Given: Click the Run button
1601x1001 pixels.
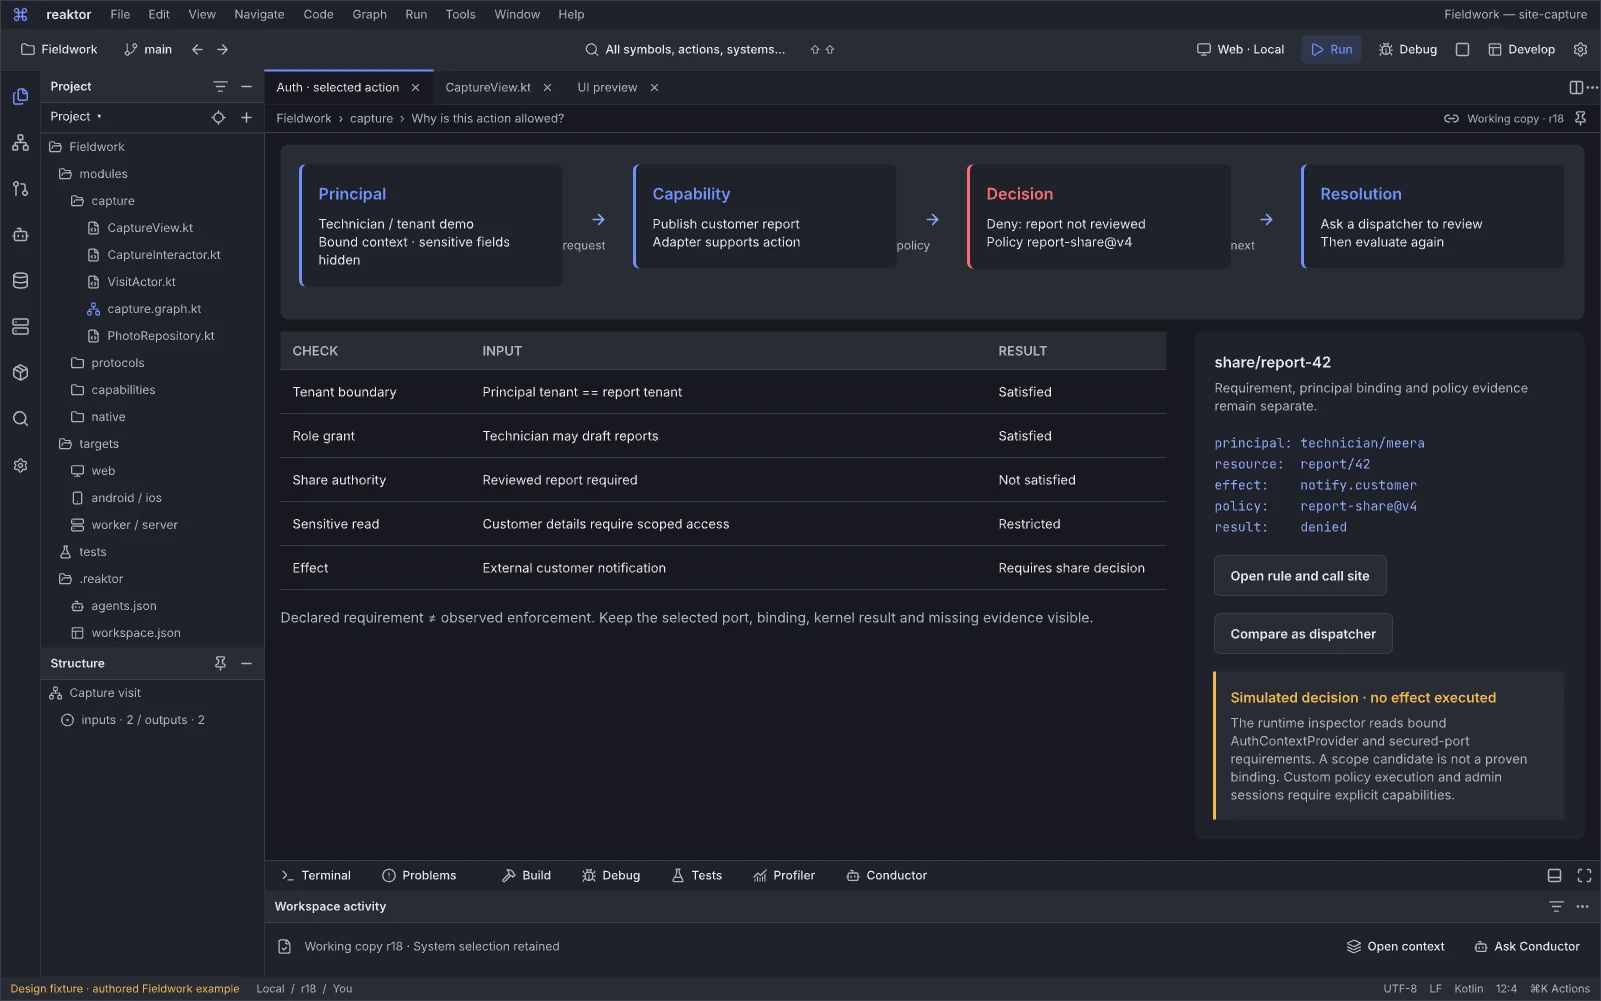Looking at the screenshot, I should (1331, 49).
